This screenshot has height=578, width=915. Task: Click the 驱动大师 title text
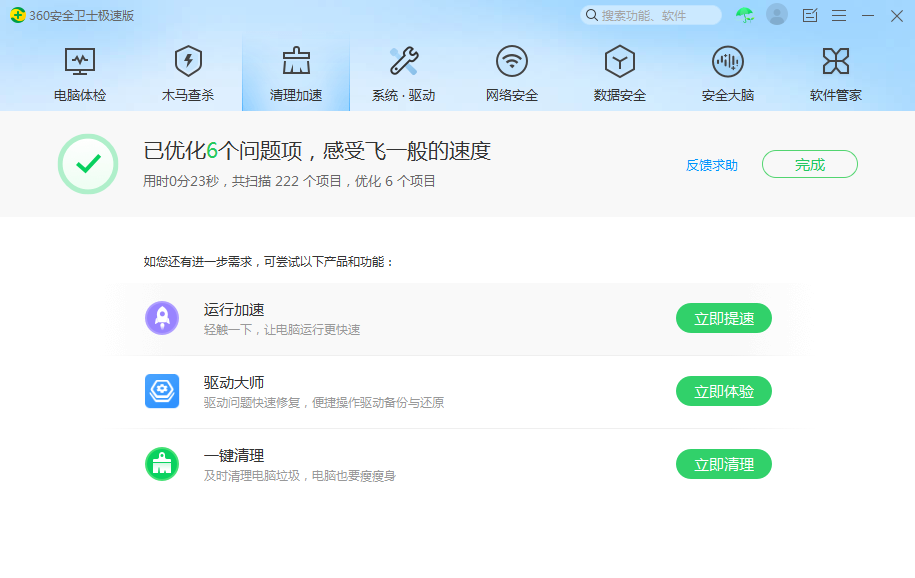pyautogui.click(x=234, y=382)
